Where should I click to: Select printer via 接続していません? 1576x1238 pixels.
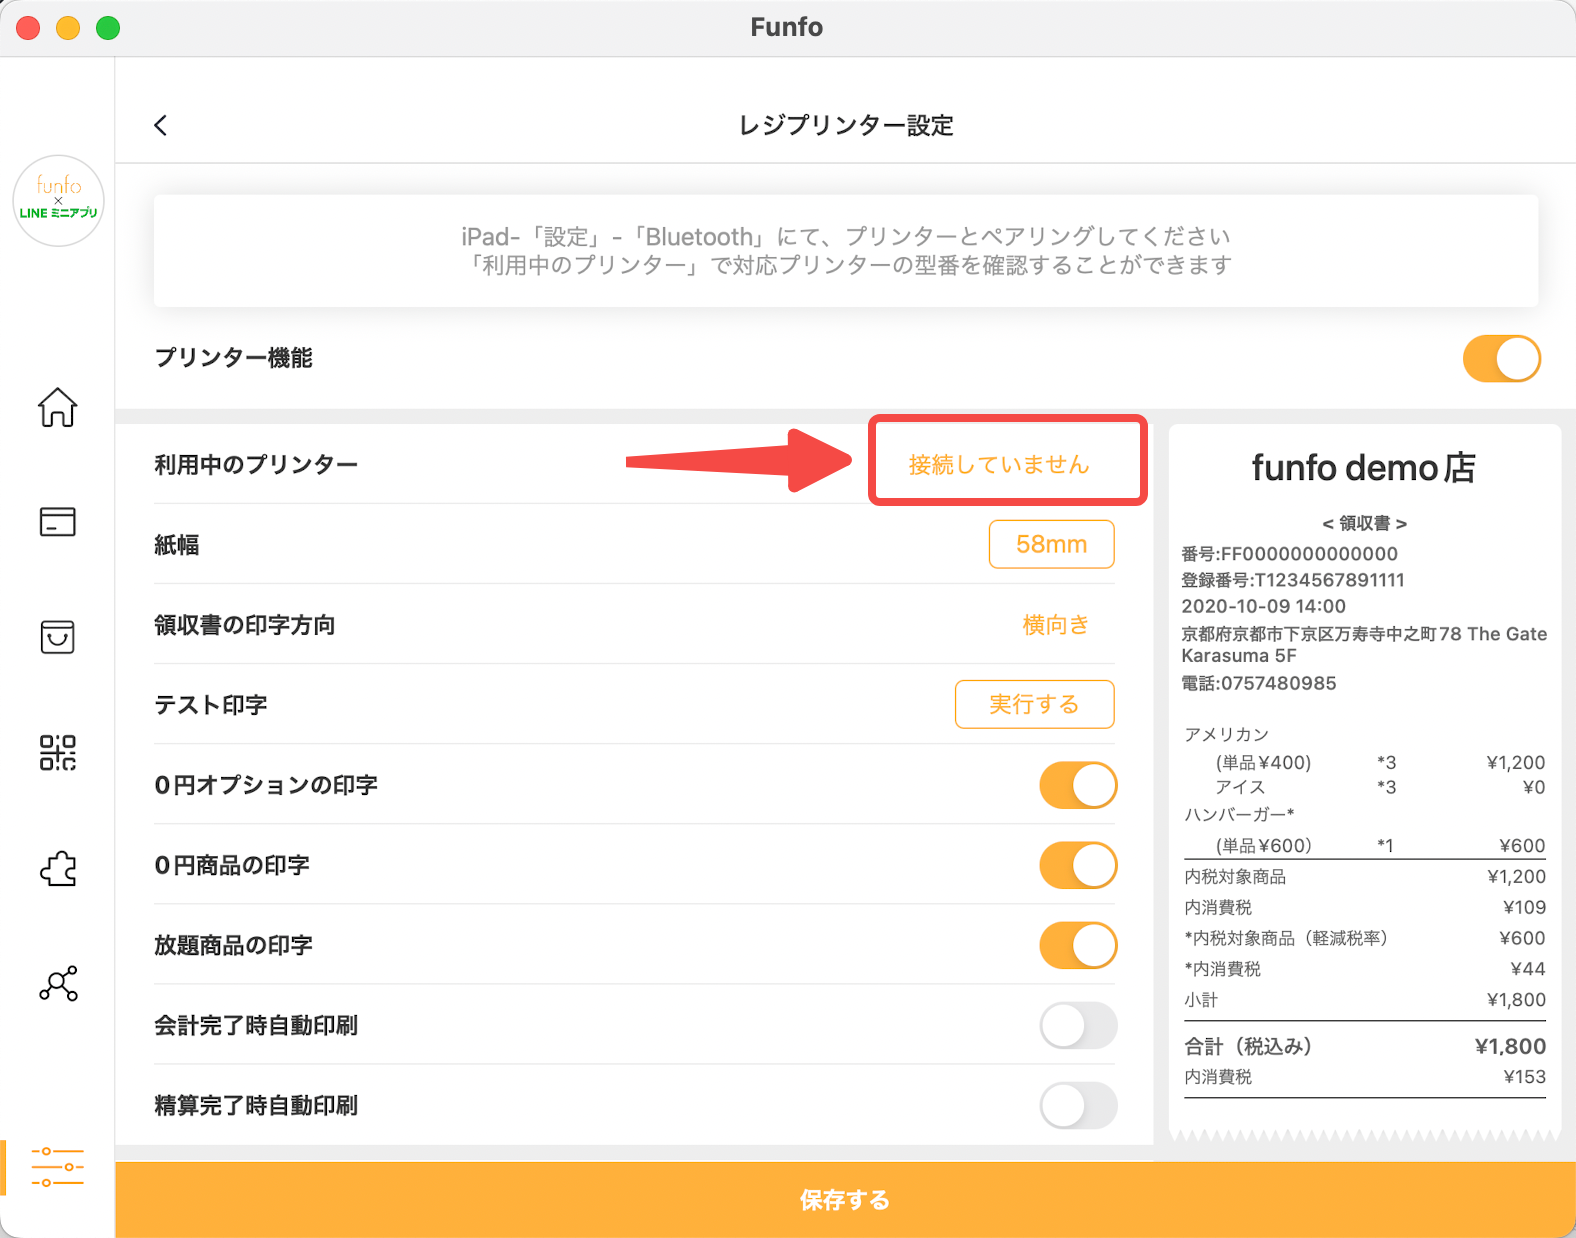pyautogui.click(x=998, y=464)
